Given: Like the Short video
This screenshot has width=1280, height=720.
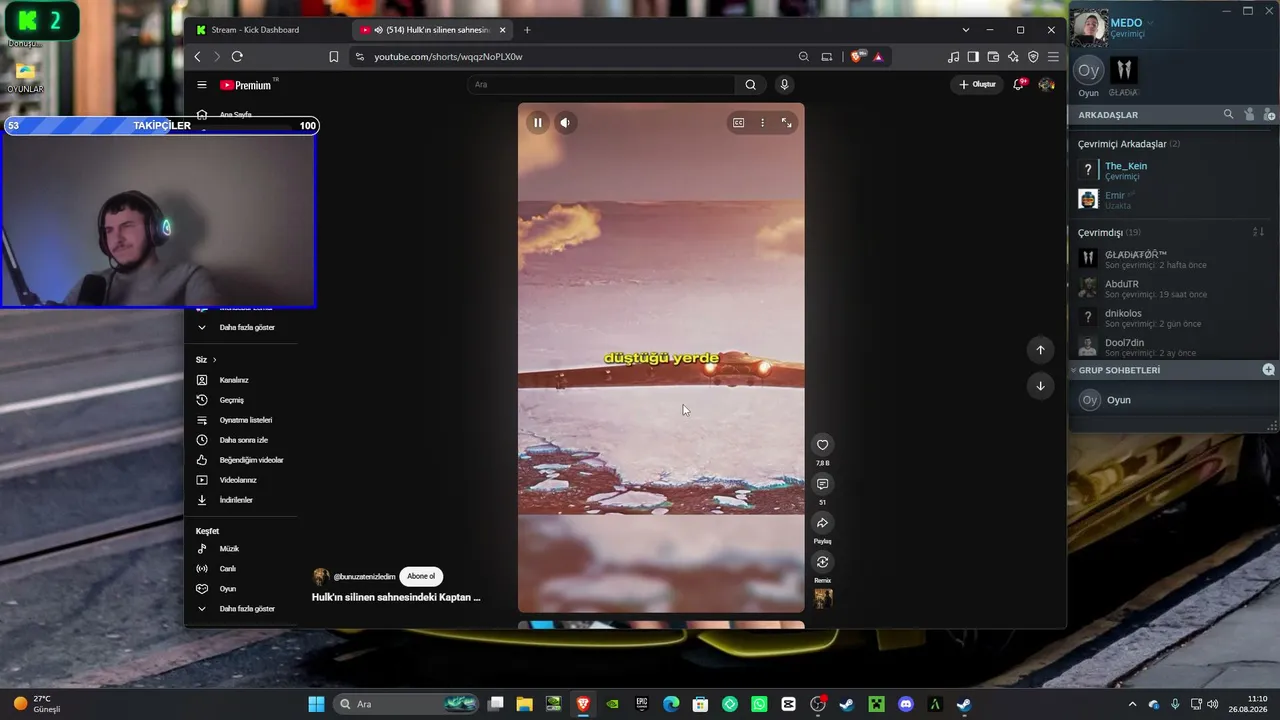Looking at the screenshot, I should (822, 445).
